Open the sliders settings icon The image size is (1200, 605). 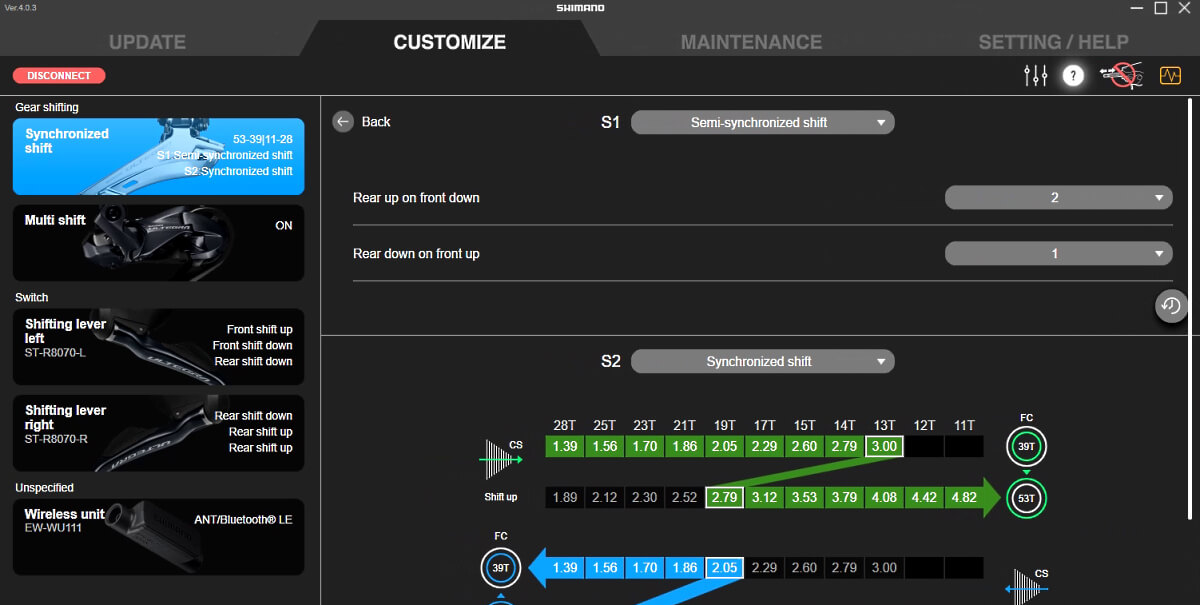point(1036,75)
